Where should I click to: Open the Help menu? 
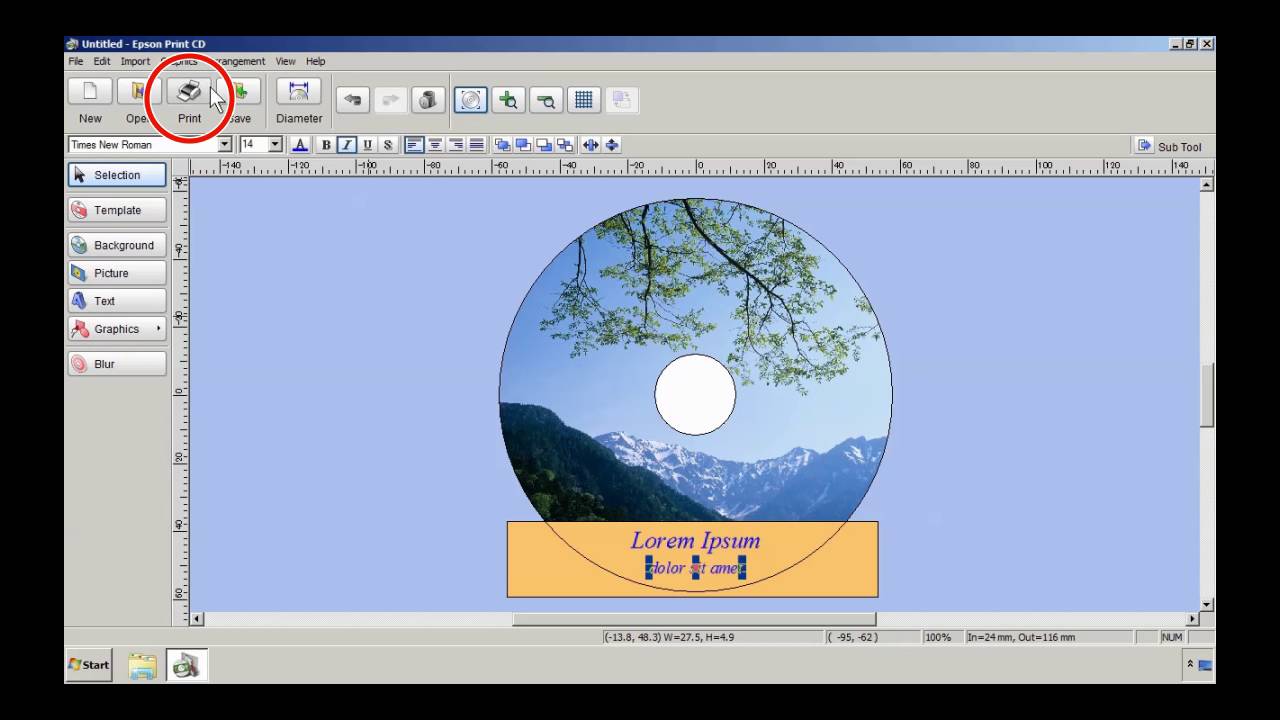316,61
